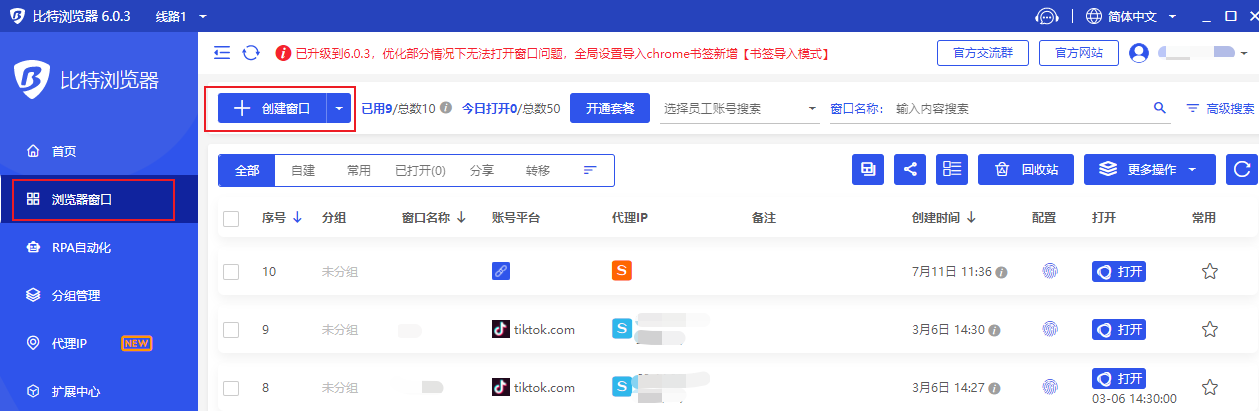Click 未分组 text in row 10
Screen dimensions: 1259x411
click(340, 272)
